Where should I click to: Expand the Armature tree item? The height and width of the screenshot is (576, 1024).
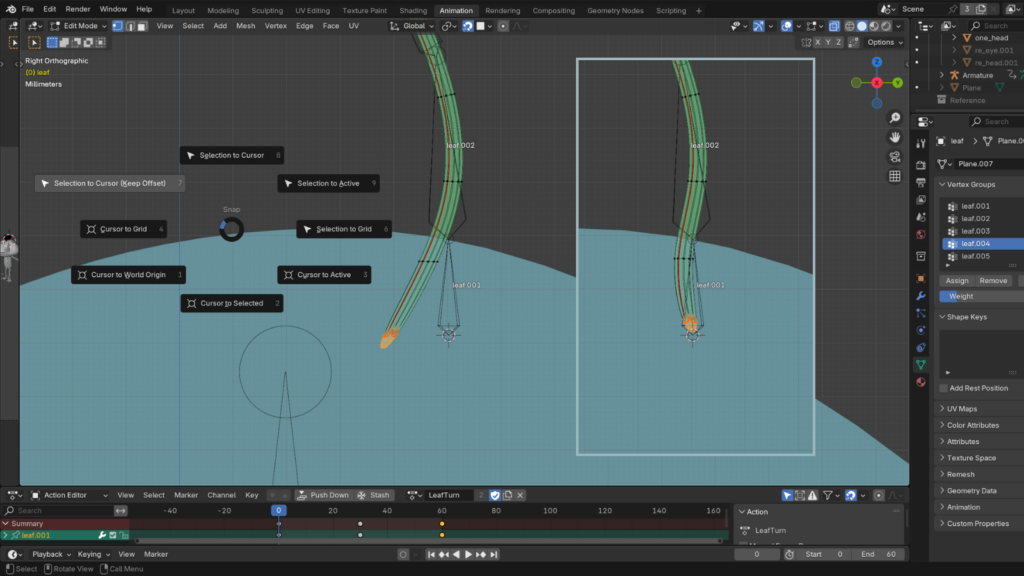tap(942, 75)
